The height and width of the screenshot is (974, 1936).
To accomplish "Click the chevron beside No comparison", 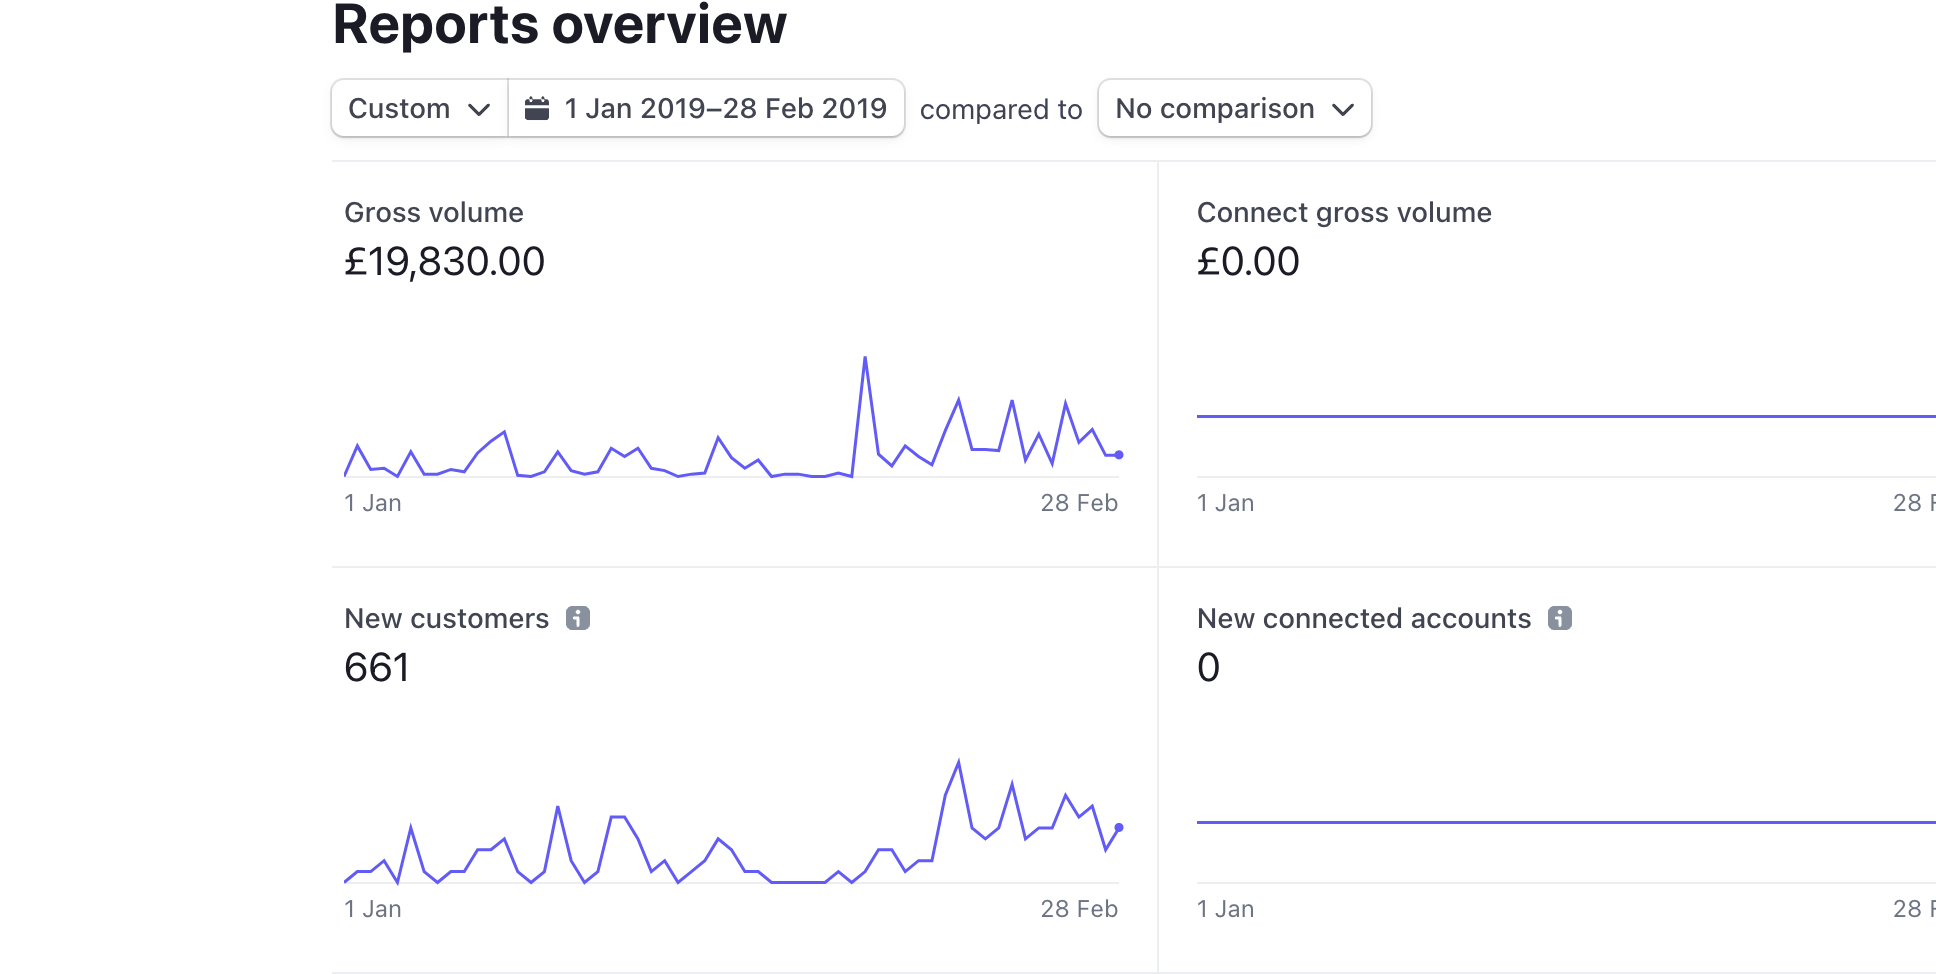I will [1343, 109].
